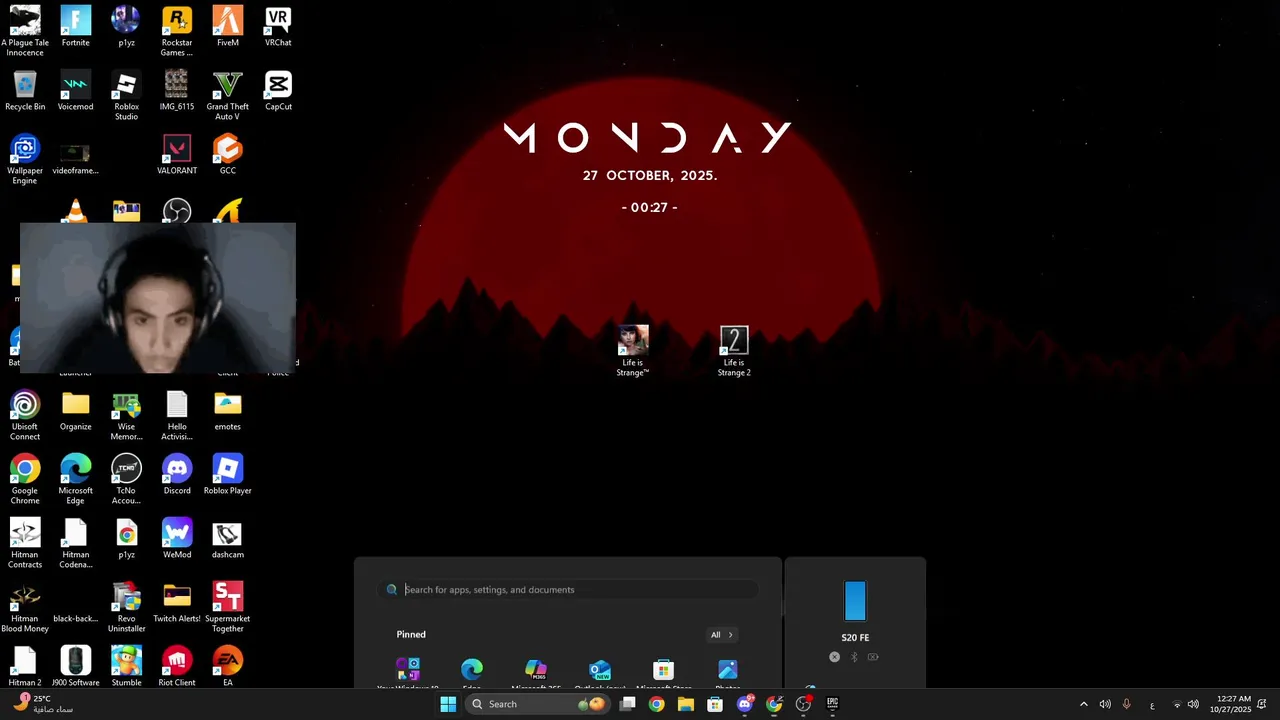Viewport: 1280px width, 720px height.
Task: Launch Life is Strange 2 shortcut
Action: 734,351
